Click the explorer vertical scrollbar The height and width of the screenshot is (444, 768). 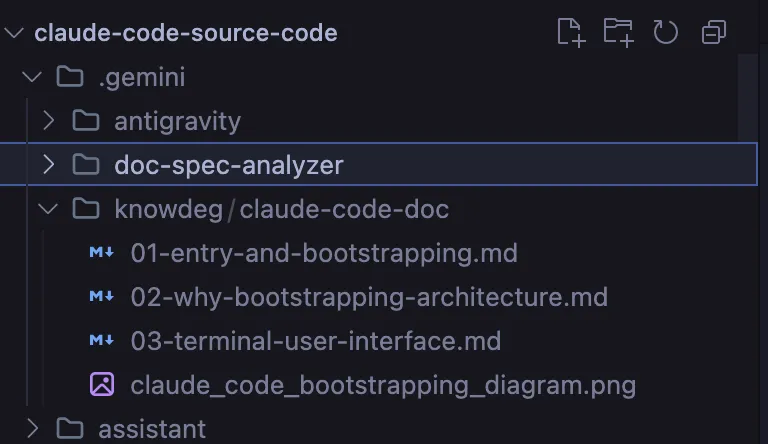pos(748,100)
